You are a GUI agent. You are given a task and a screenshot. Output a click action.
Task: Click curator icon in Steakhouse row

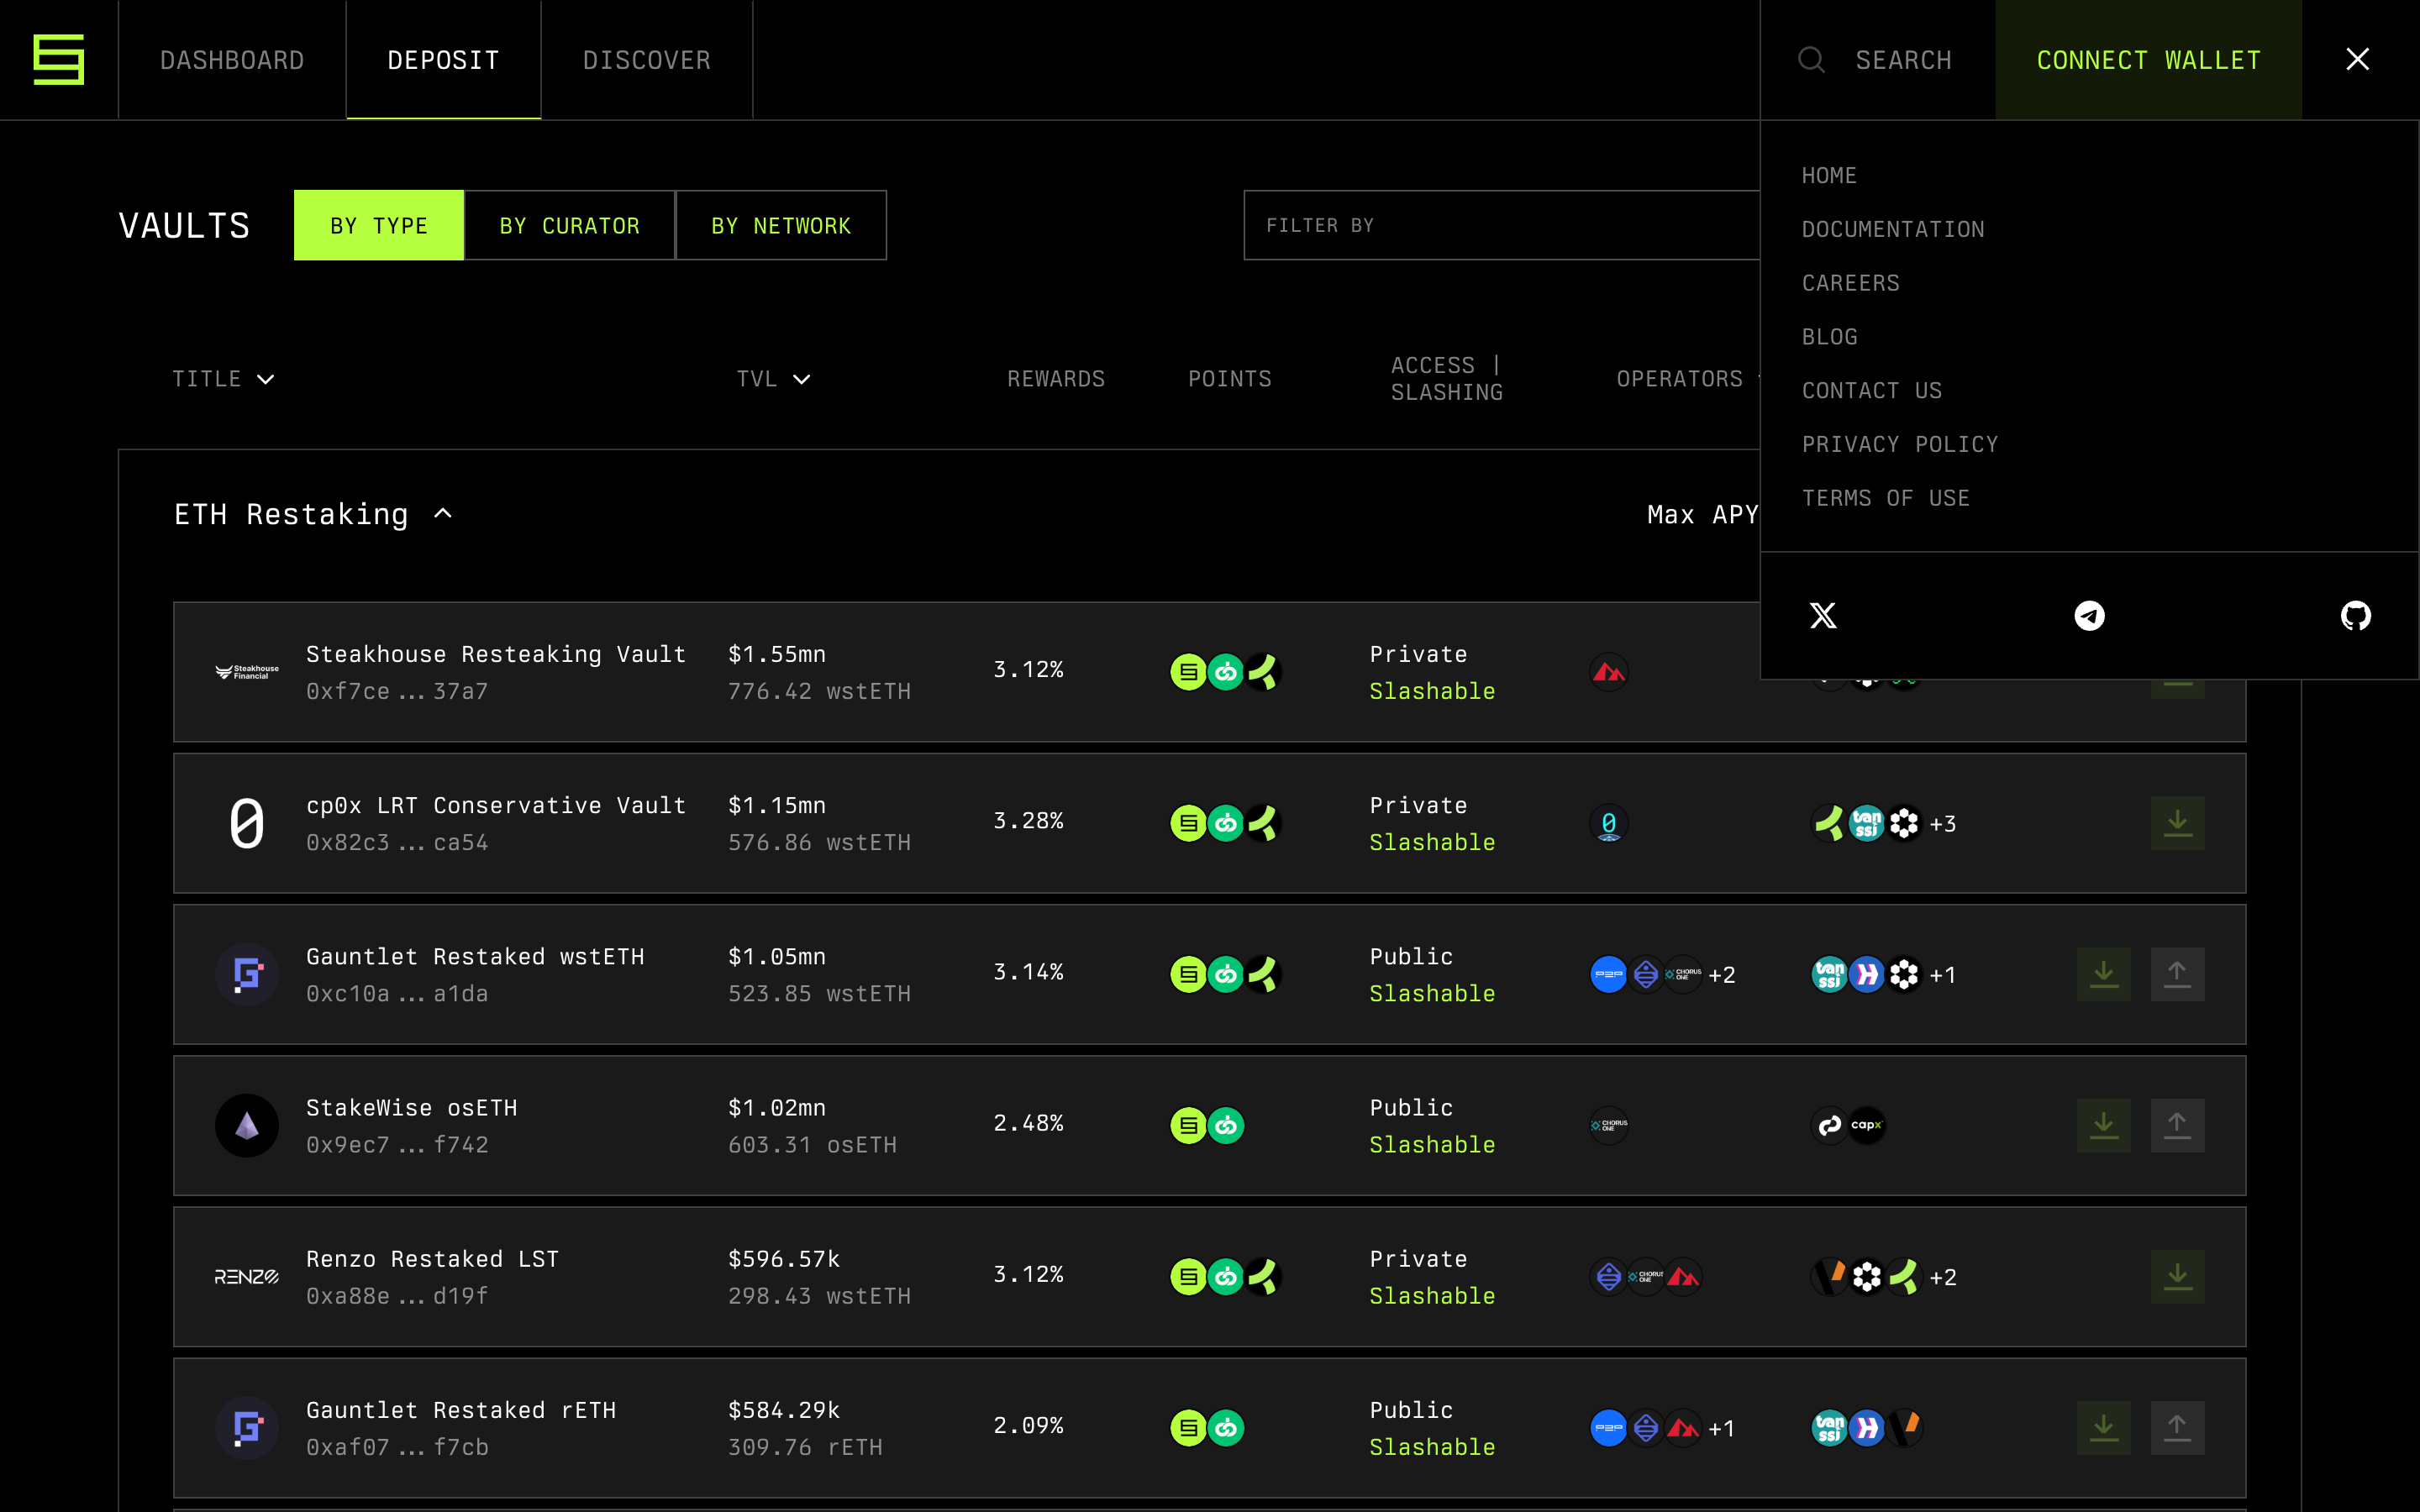tap(1609, 672)
